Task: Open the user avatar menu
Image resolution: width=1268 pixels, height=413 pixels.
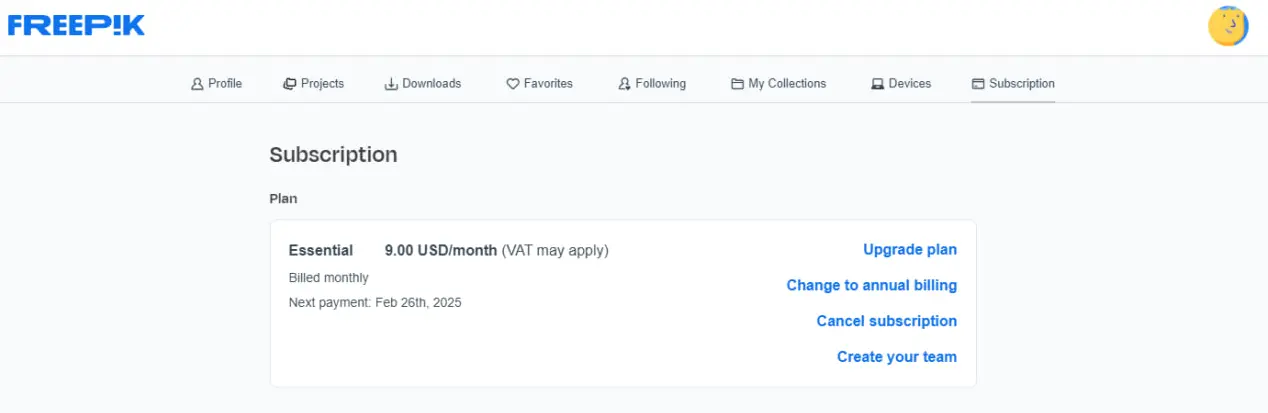Action: click(1228, 26)
